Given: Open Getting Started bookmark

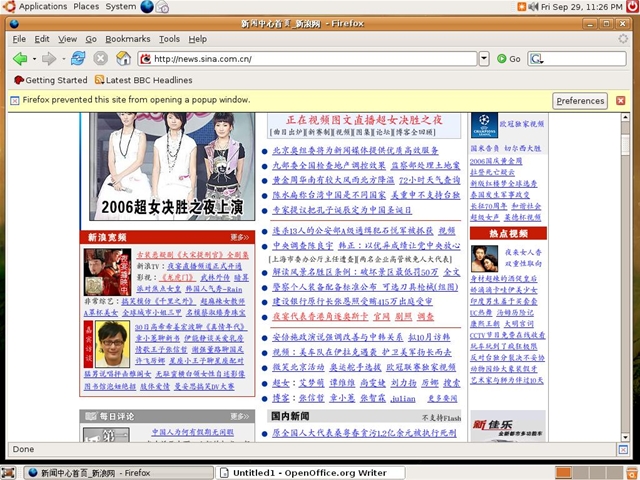Looking at the screenshot, I should 51,80.
